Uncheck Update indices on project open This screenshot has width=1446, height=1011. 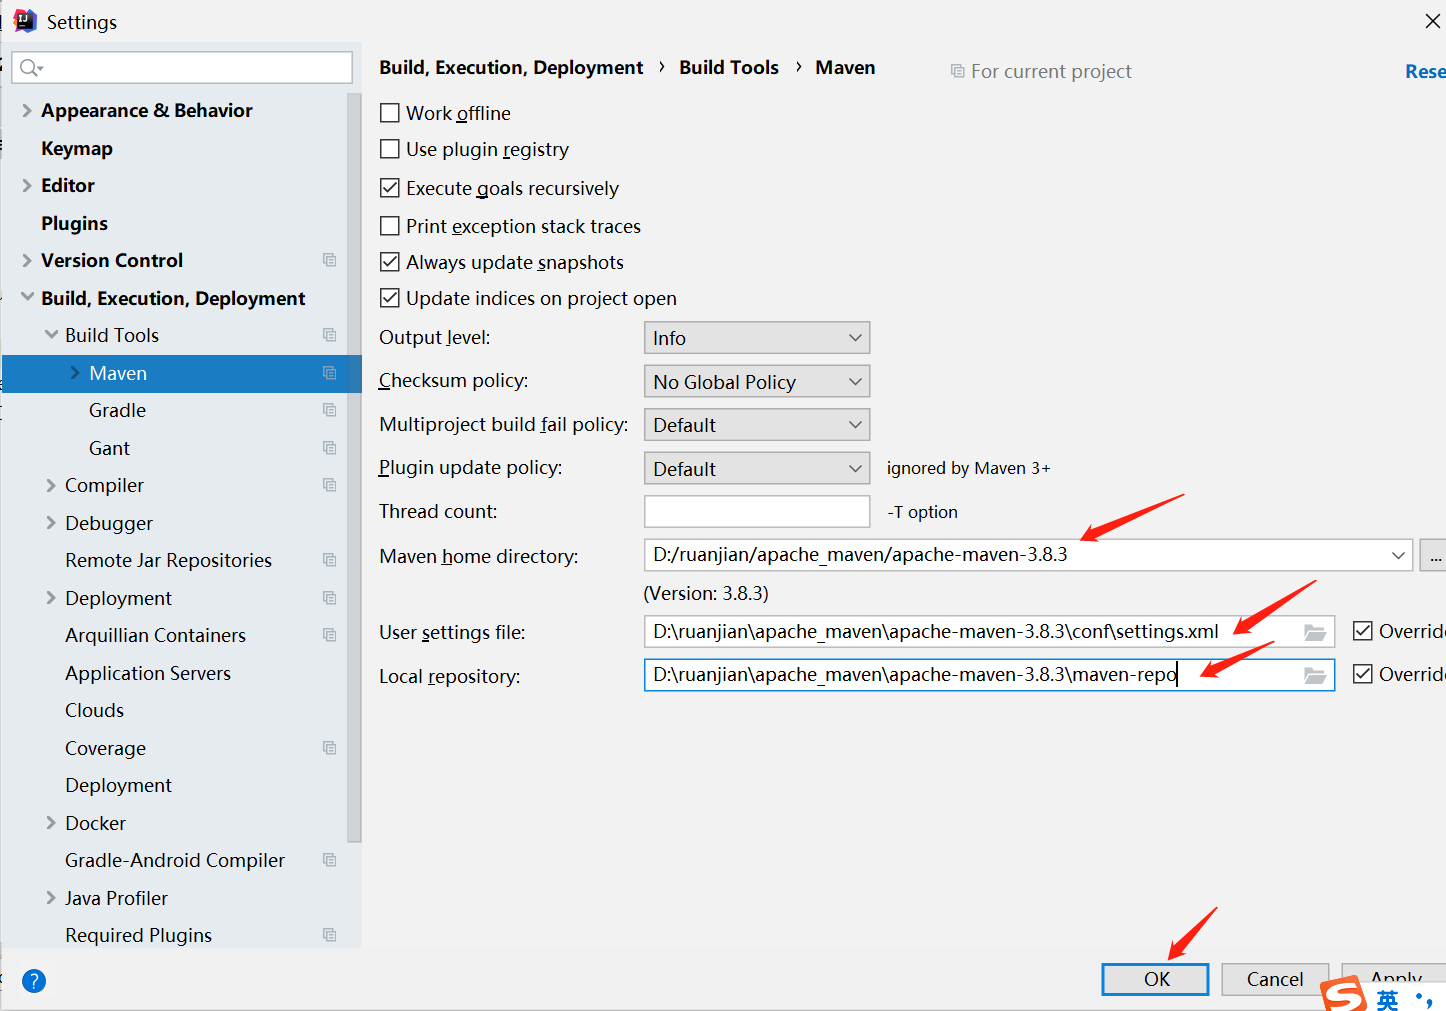pyautogui.click(x=390, y=298)
